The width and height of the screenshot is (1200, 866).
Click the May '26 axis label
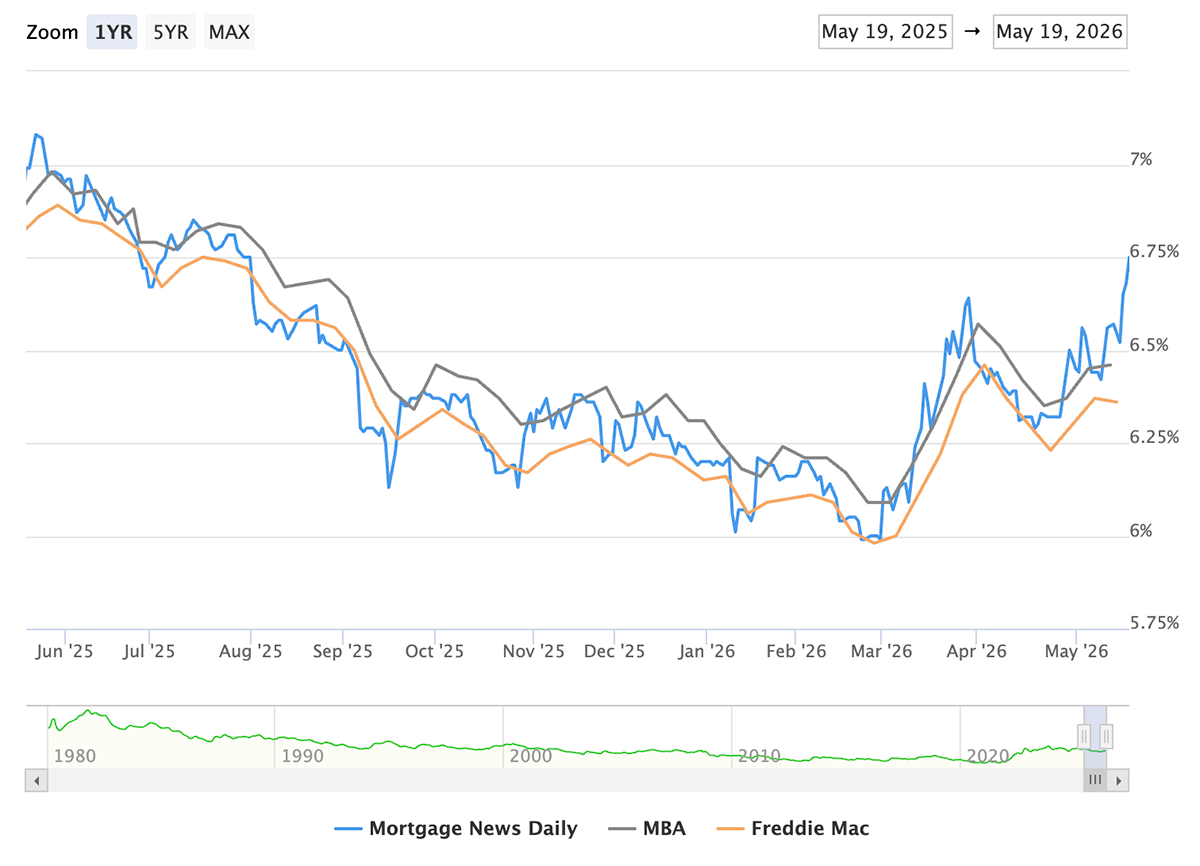1075,651
